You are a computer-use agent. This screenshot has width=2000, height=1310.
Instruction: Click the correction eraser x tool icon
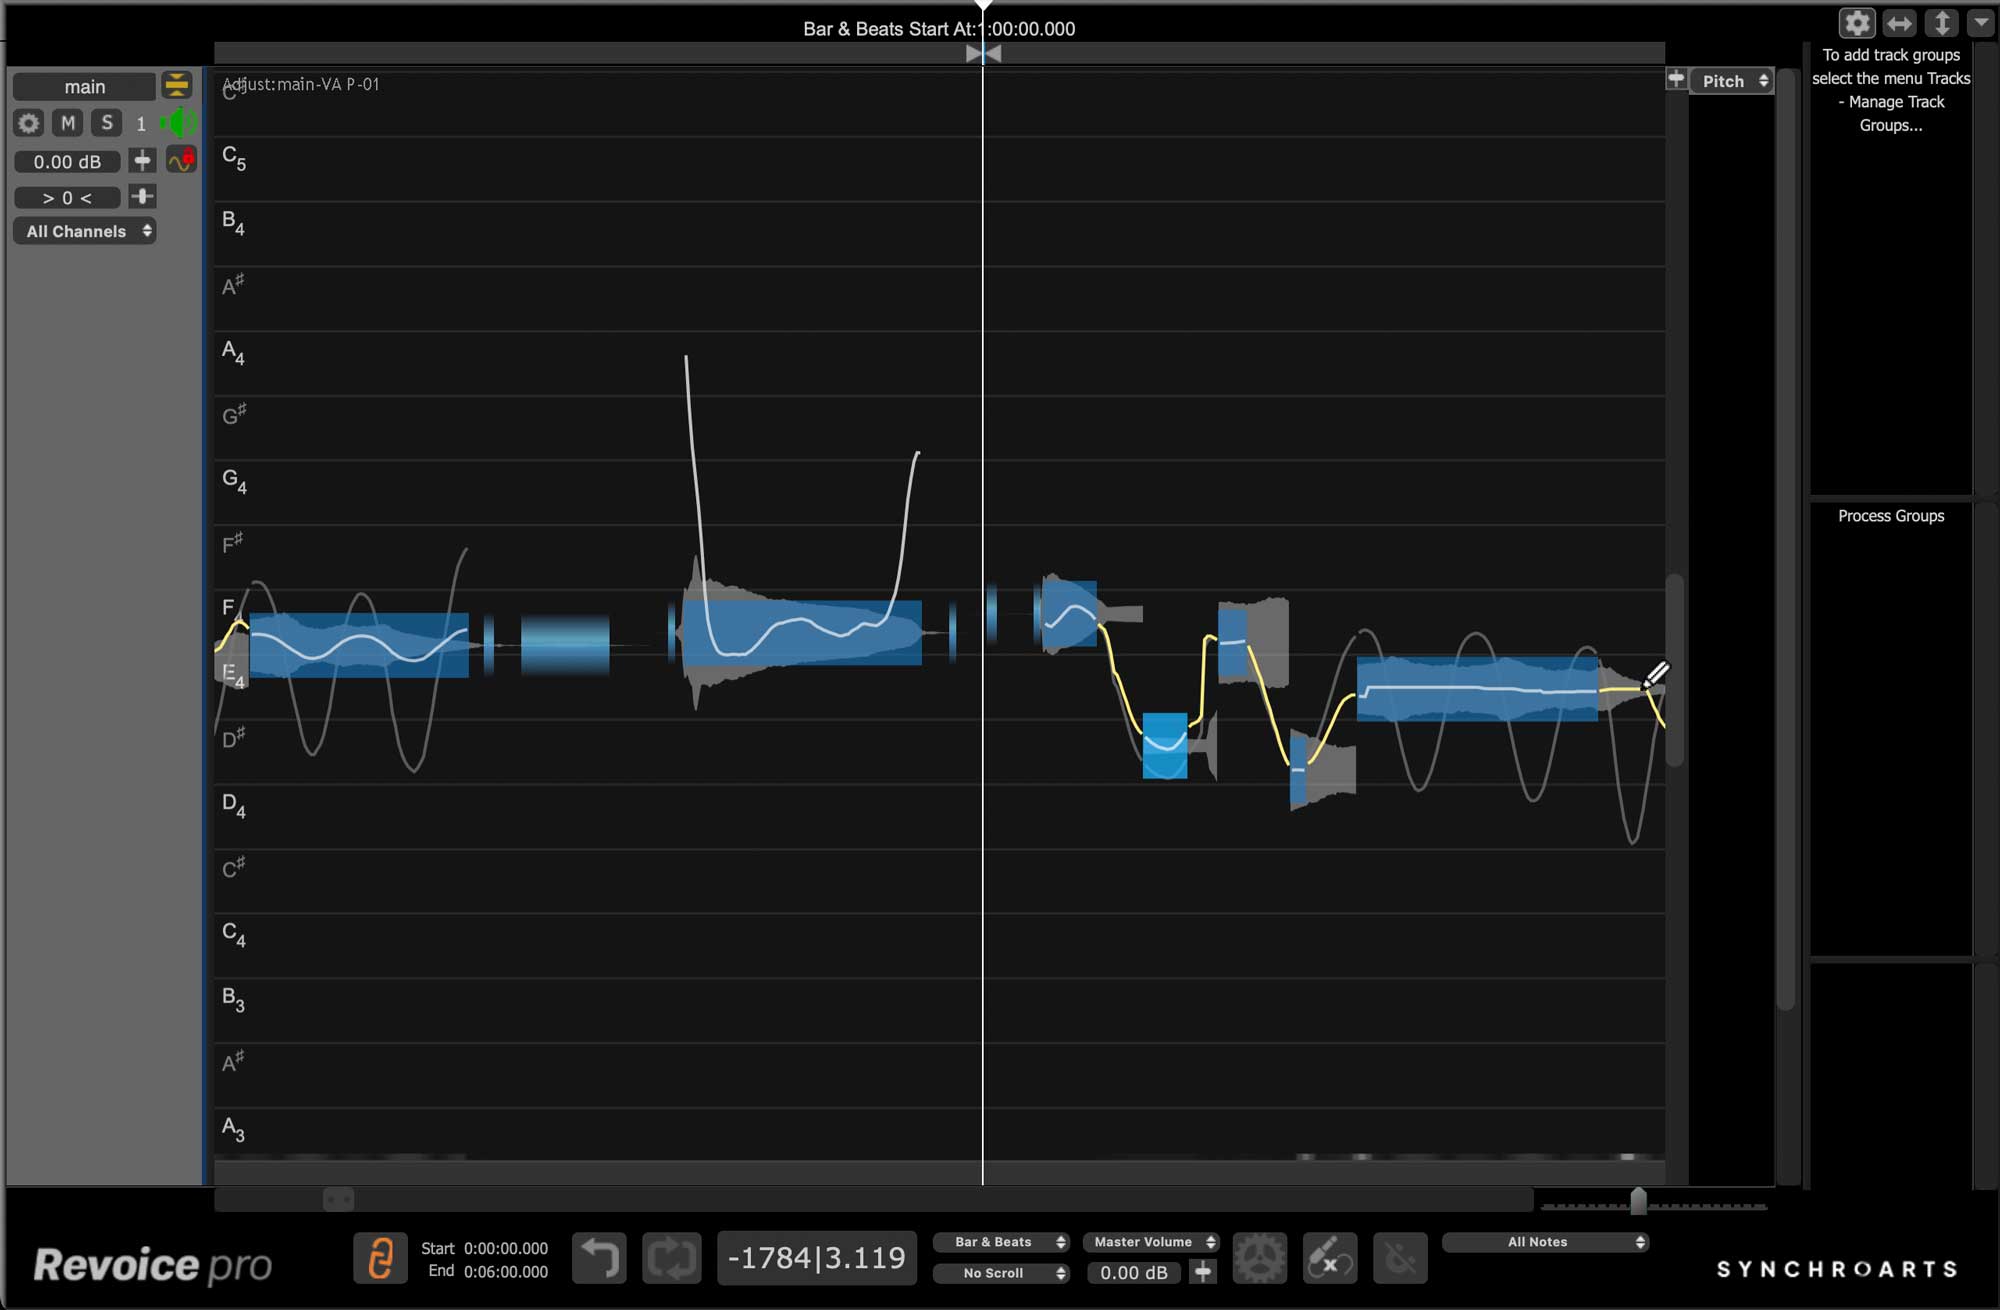pyautogui.click(x=1330, y=1258)
